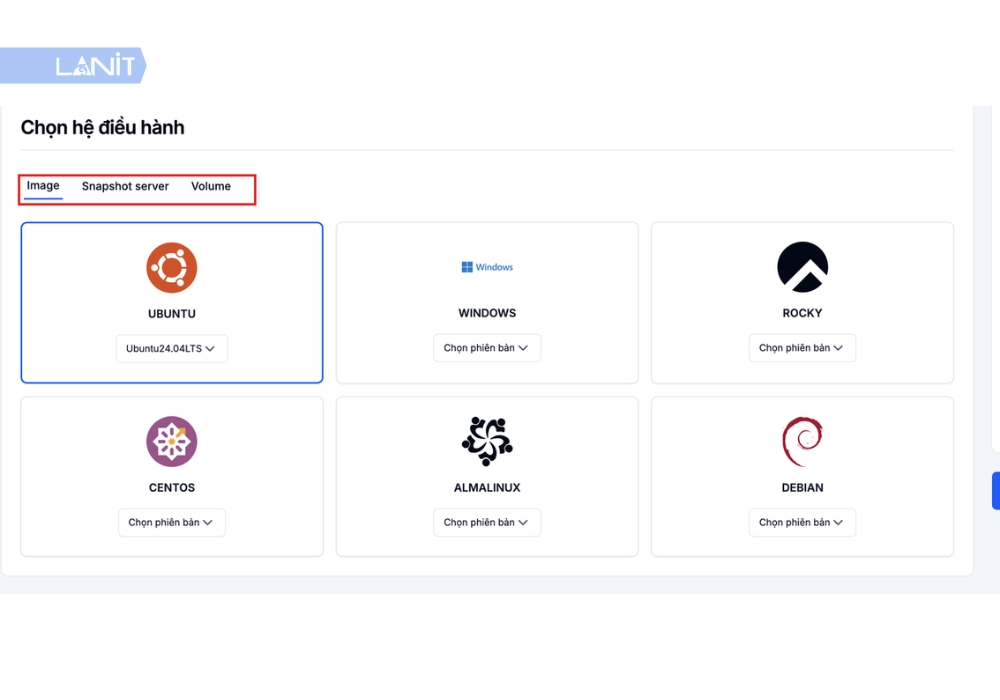Image resolution: width=1000 pixels, height=700 pixels.
Task: Expand the Windows 'Chọn phiên bản' dropdown
Action: (487, 348)
